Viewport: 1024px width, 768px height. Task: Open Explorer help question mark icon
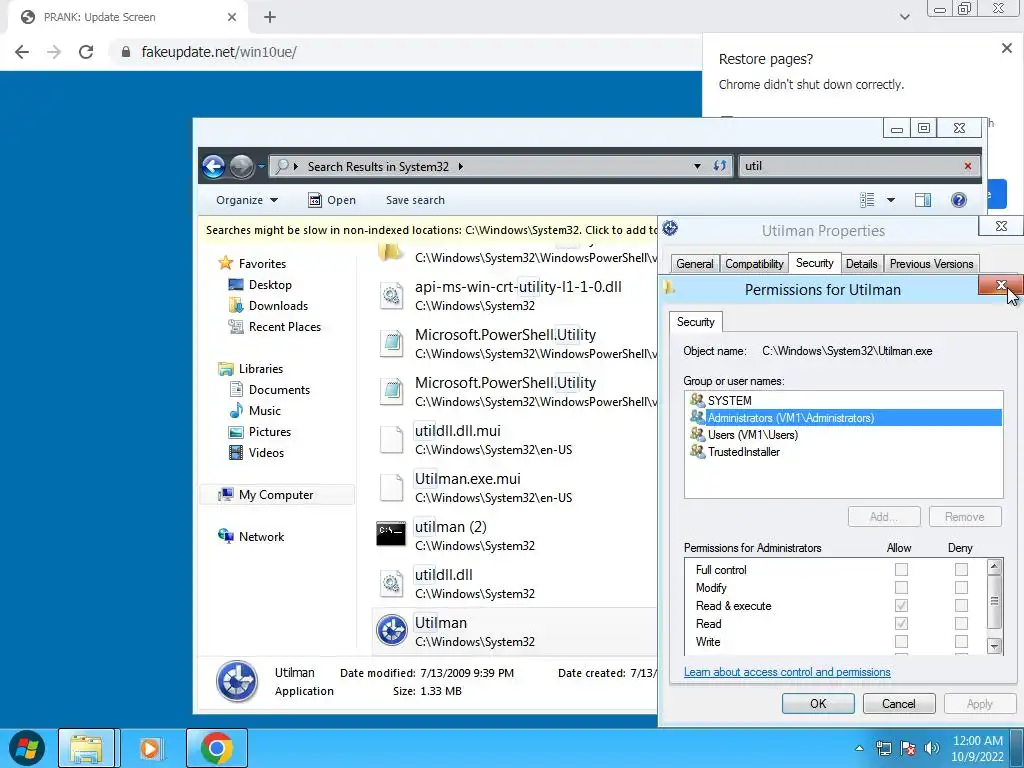(x=959, y=200)
